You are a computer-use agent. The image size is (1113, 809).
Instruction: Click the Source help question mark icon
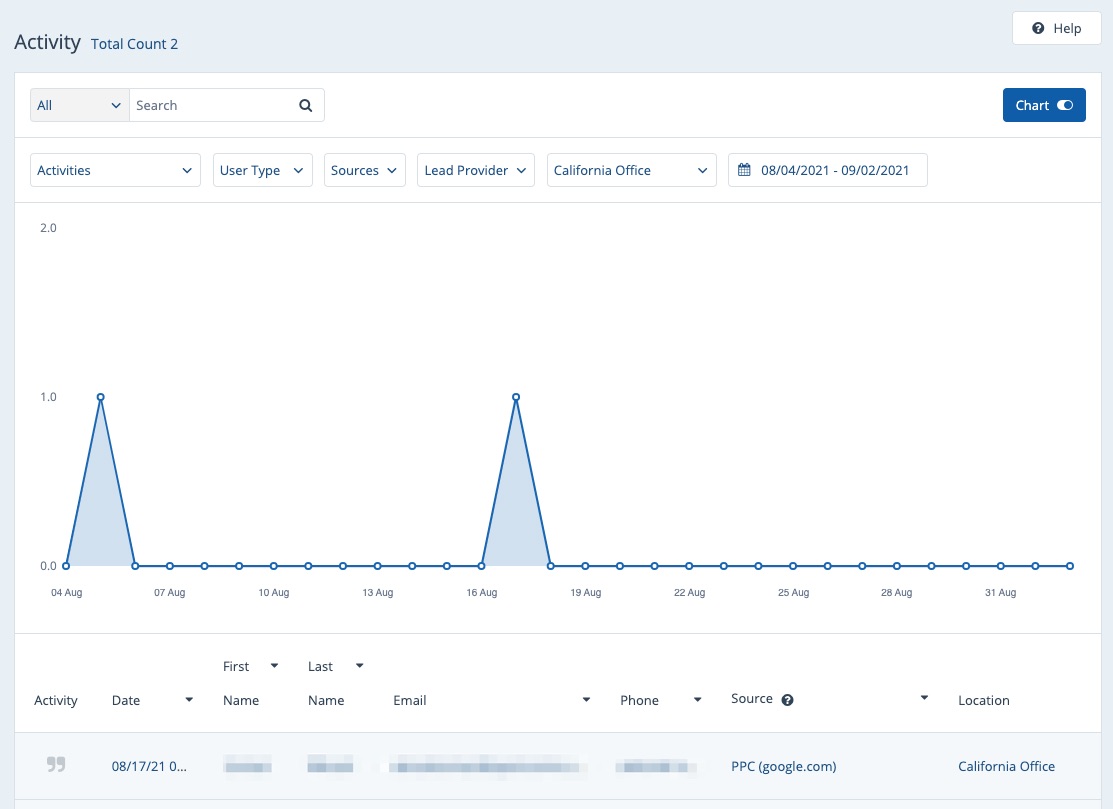[788, 700]
